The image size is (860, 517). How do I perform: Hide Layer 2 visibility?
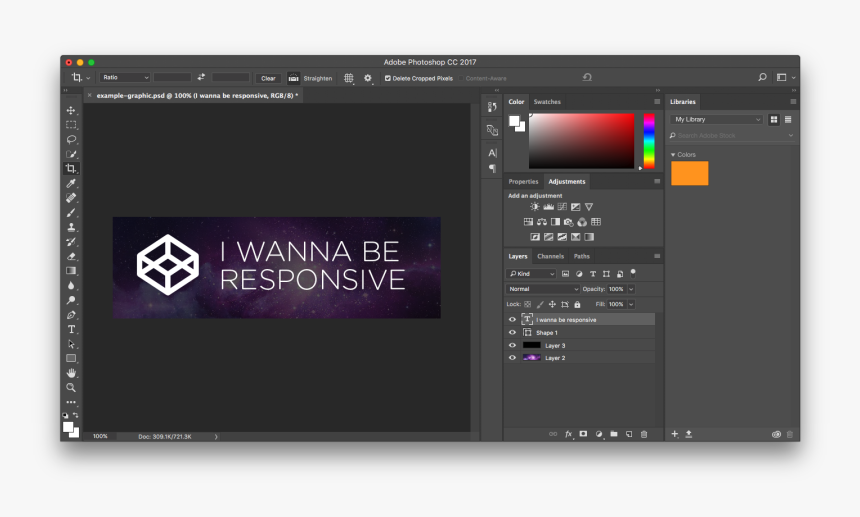(512, 358)
